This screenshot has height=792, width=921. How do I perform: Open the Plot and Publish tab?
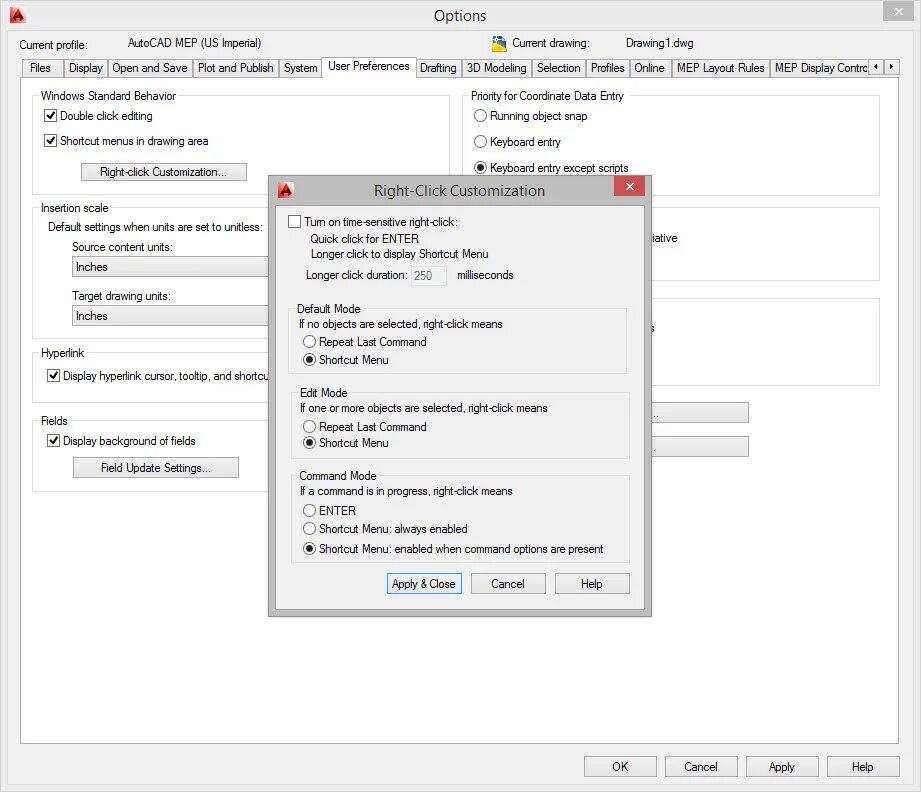coord(236,68)
